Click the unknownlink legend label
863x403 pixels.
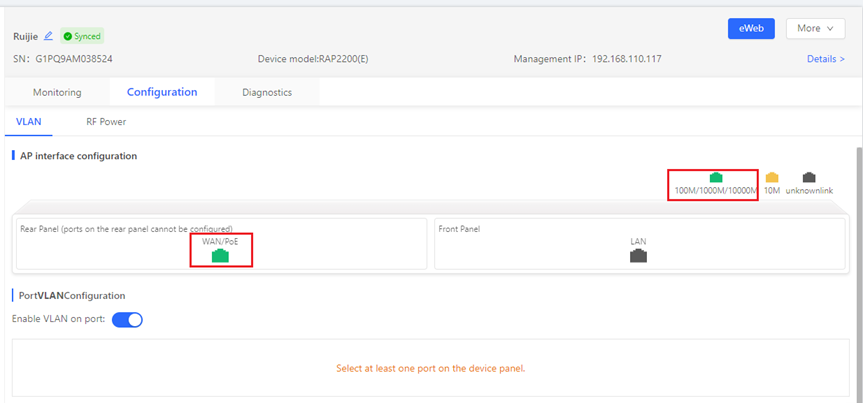pos(809,190)
